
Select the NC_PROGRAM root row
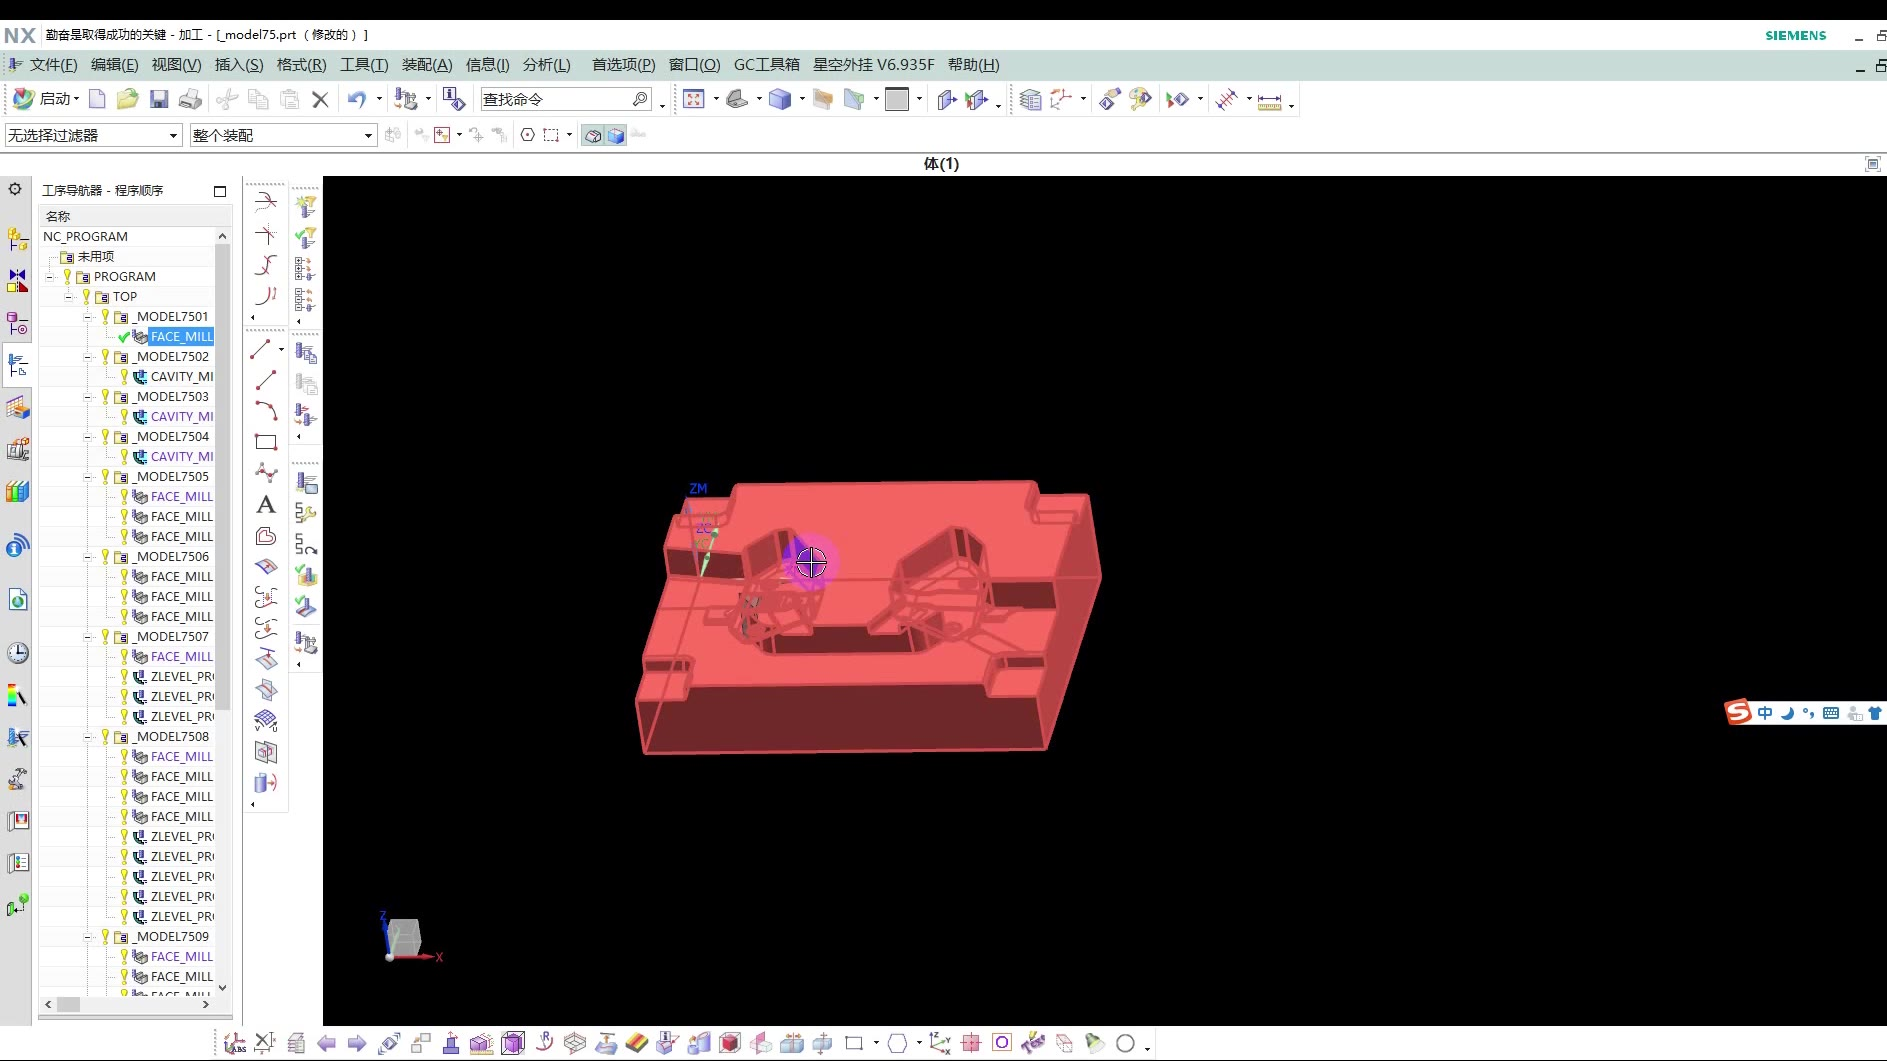pos(128,237)
